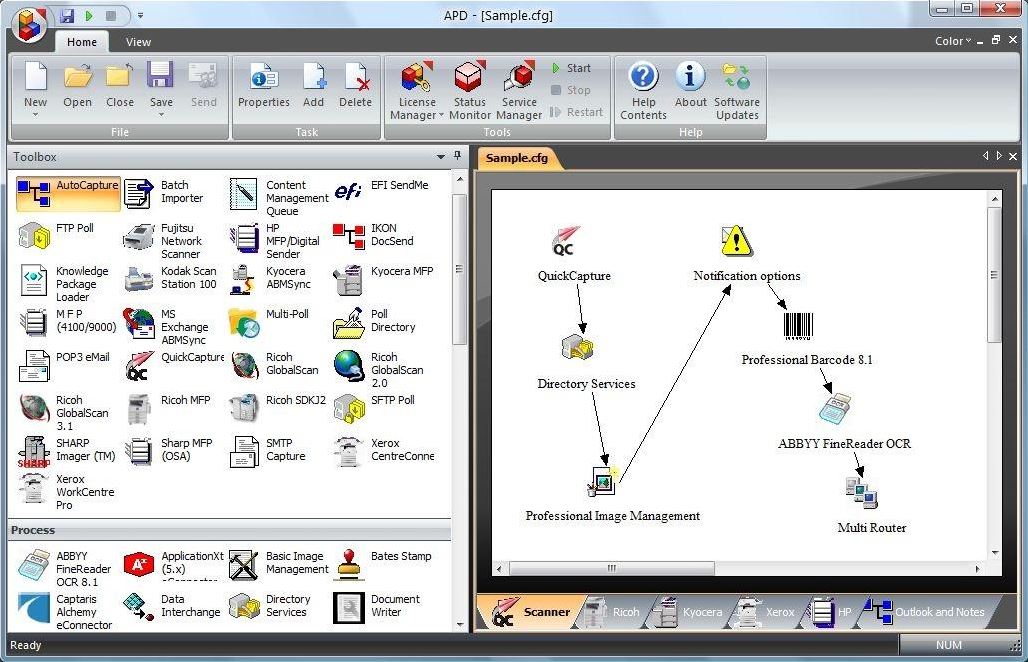
Task: Click the New file button
Action: [x=35, y=89]
